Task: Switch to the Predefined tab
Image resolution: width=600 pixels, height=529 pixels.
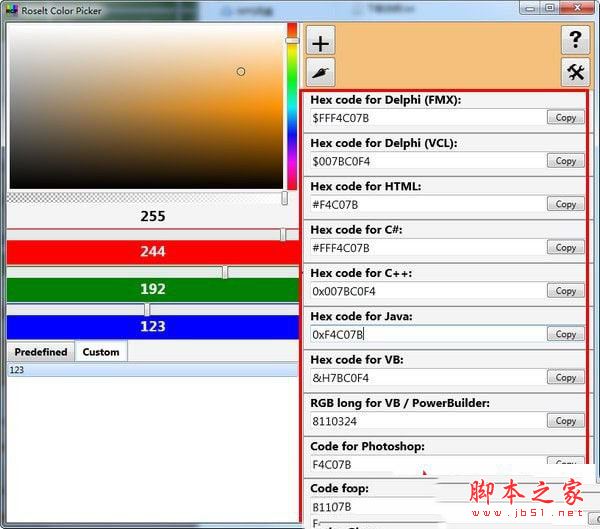Action: click(41, 352)
